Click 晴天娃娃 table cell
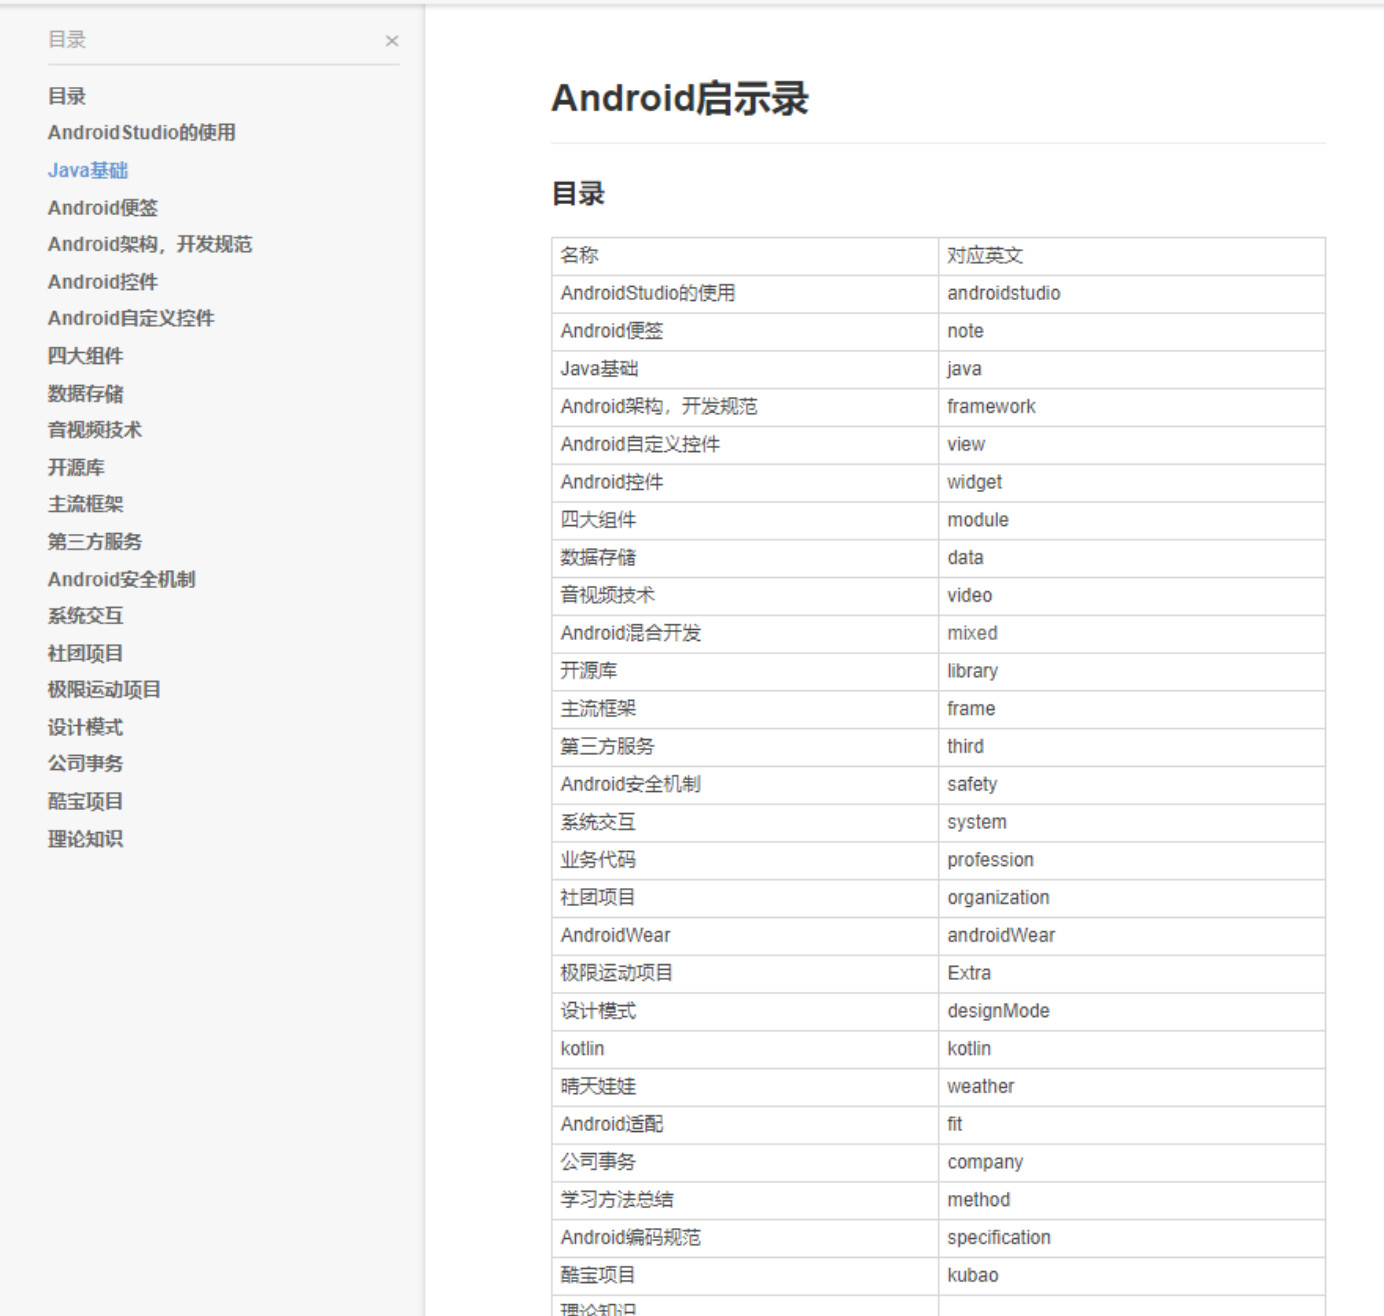This screenshot has width=1384, height=1316. [745, 1087]
